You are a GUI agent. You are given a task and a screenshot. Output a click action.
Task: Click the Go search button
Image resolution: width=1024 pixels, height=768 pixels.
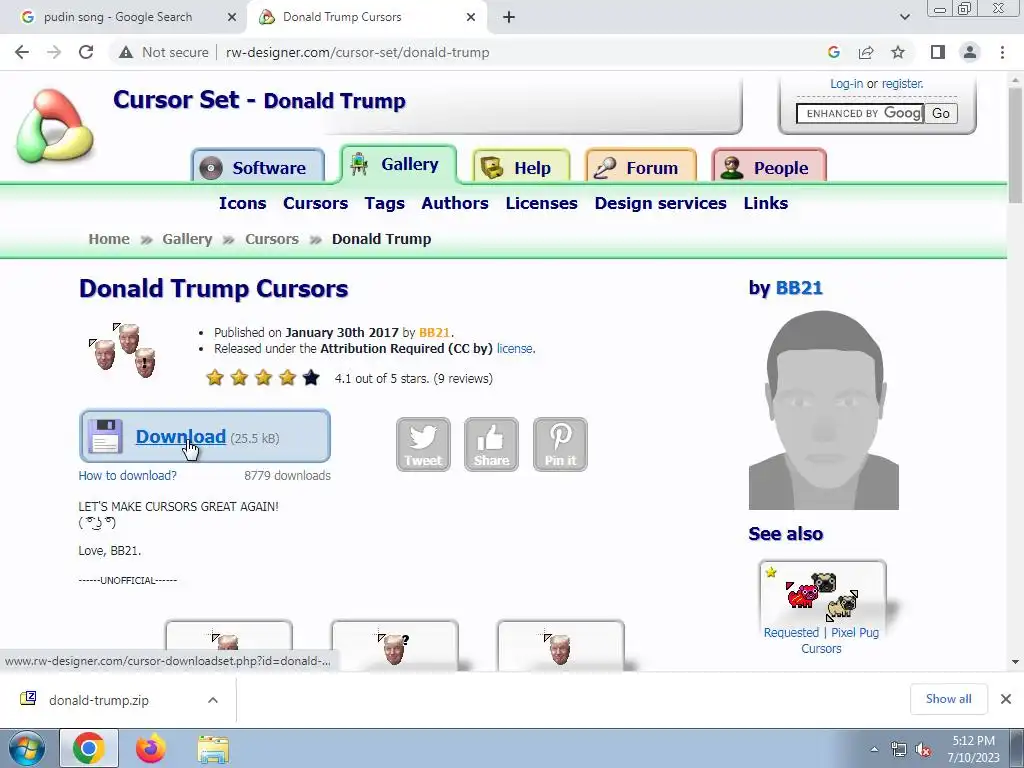941,113
